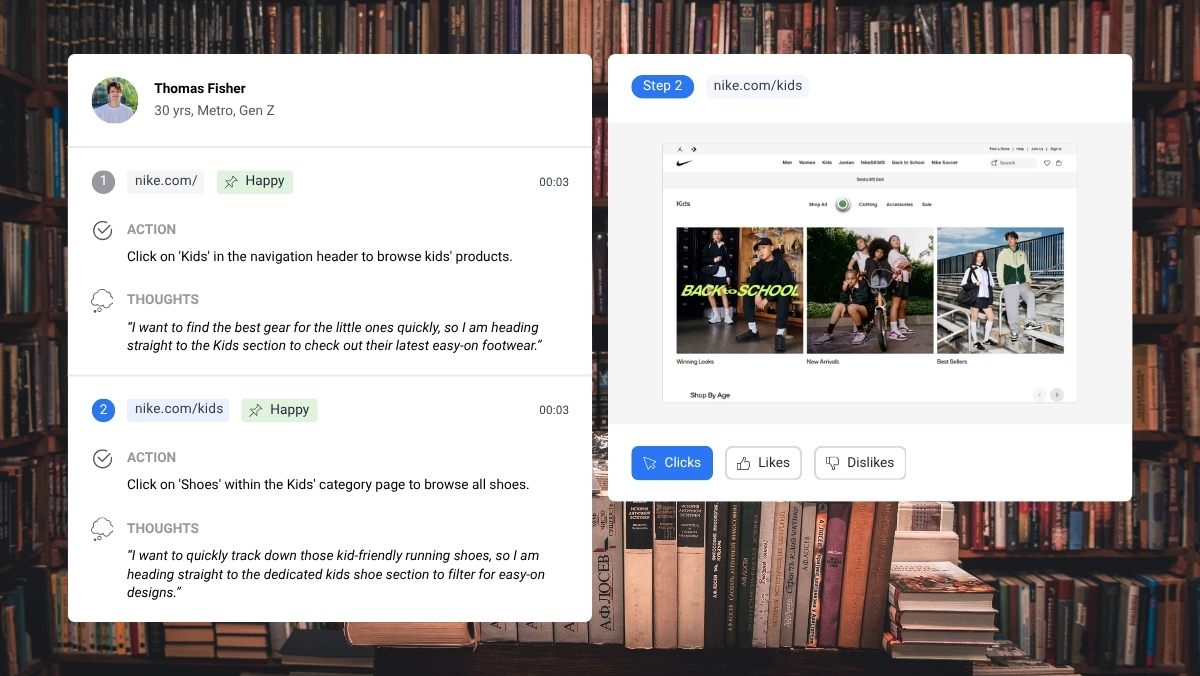
Task: Click the thought cloud icon in step 2
Action: [x=102, y=529]
